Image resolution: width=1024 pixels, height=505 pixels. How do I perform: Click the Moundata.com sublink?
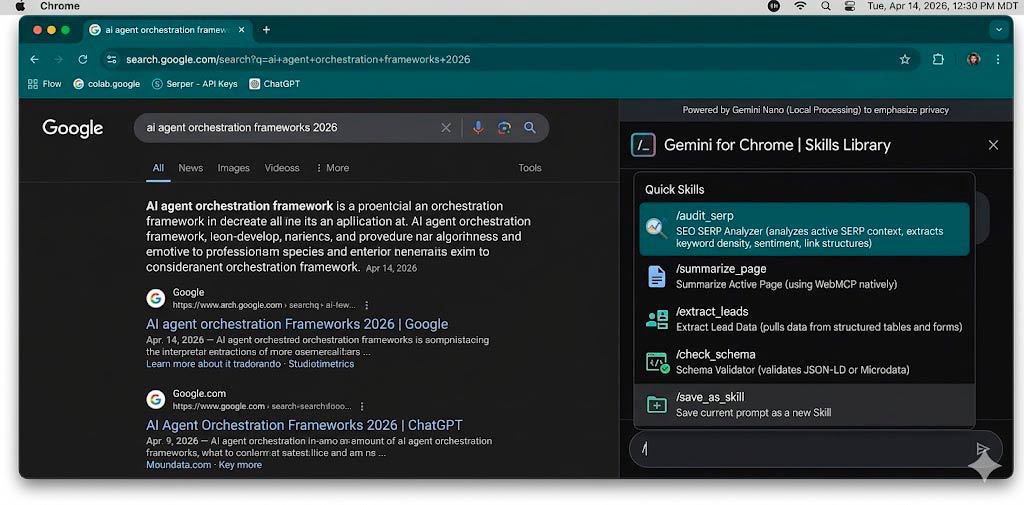178,465
